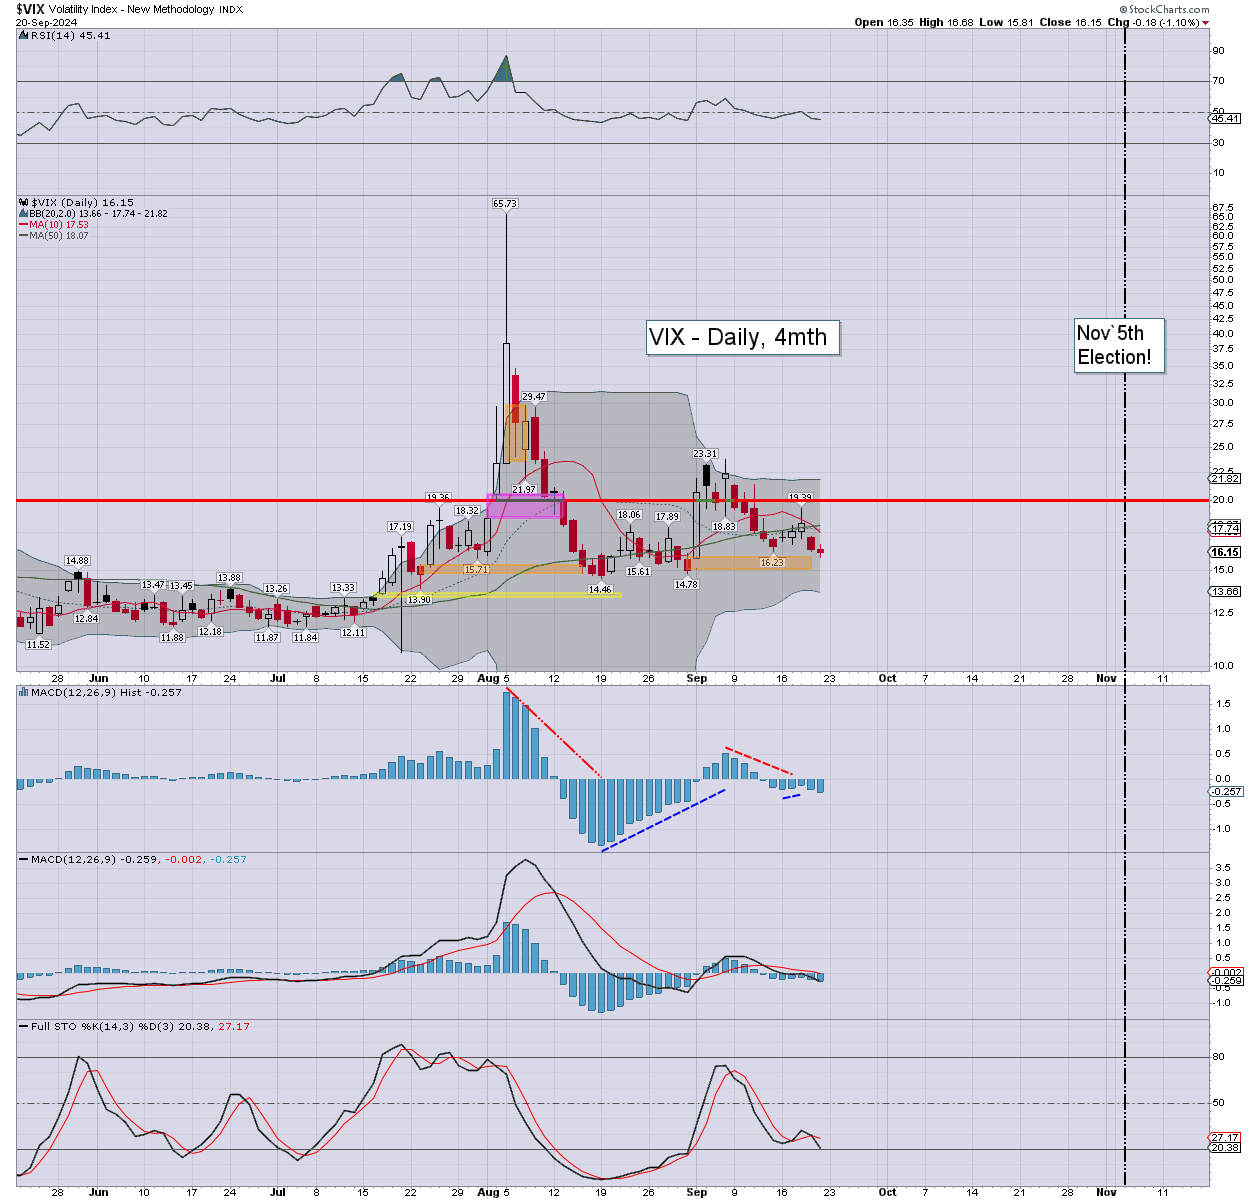
Task: Click the red MA(10) line marker
Action: tap(24, 225)
